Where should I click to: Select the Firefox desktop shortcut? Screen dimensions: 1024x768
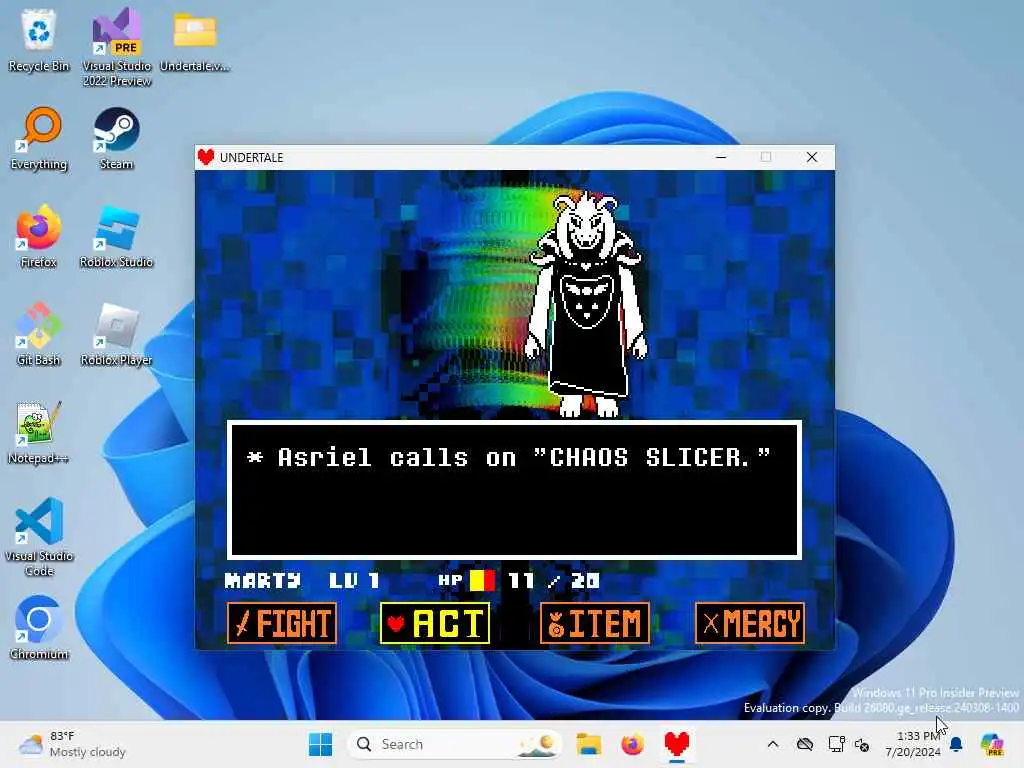point(39,236)
